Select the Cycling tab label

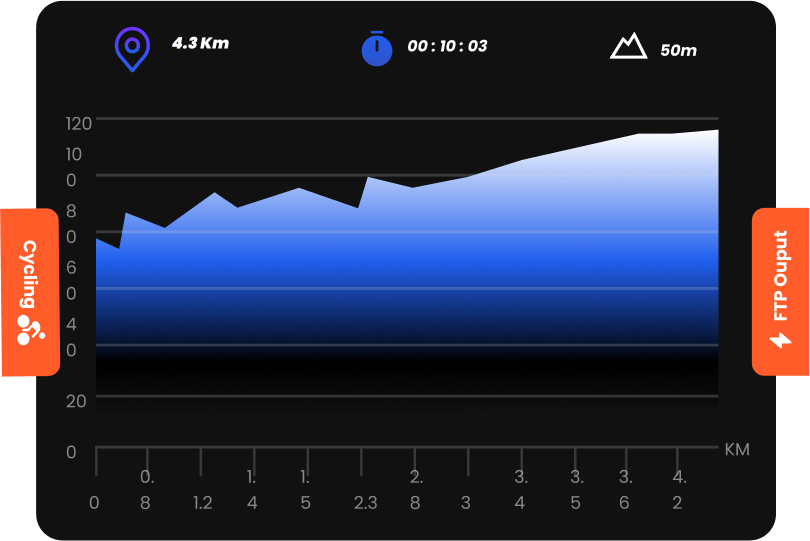coord(30,274)
